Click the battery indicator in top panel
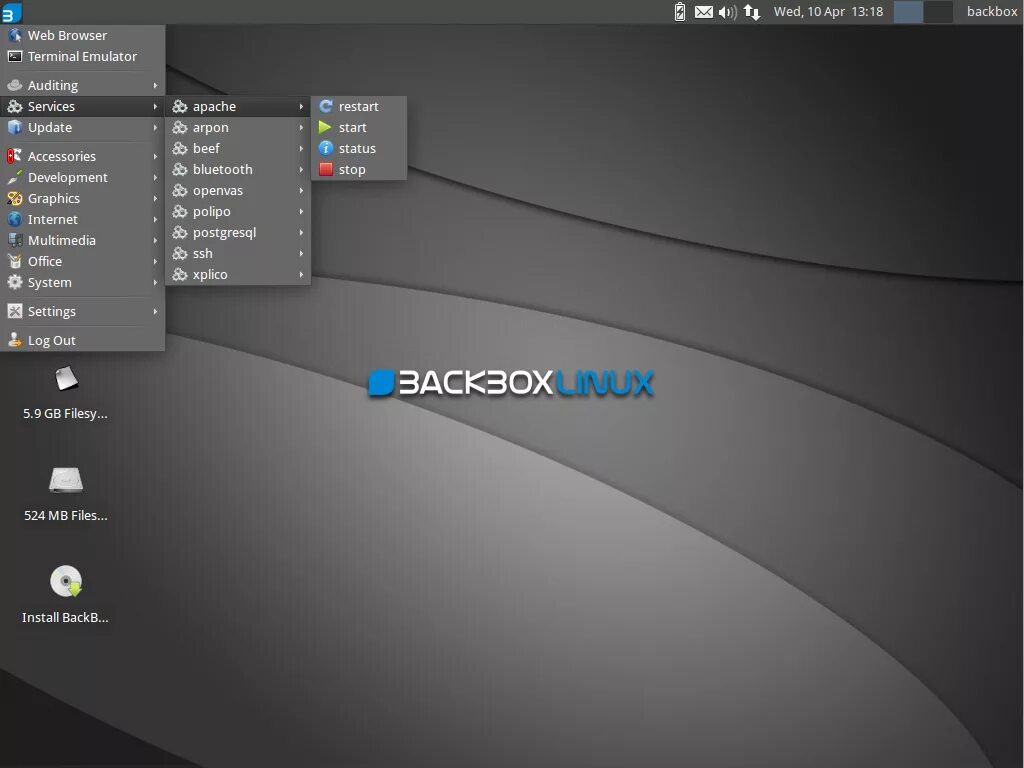Screen dimensions: 1024x768 (680, 12)
